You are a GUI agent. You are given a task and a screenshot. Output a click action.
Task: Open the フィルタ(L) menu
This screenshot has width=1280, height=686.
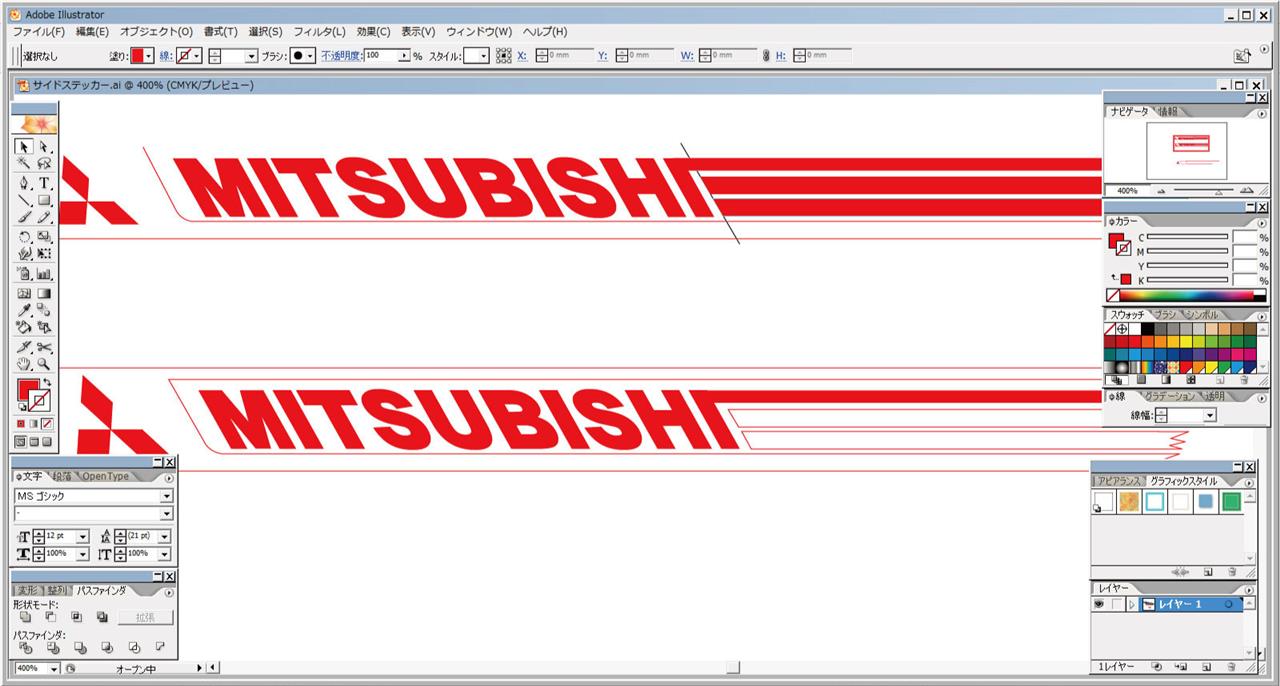click(x=319, y=32)
